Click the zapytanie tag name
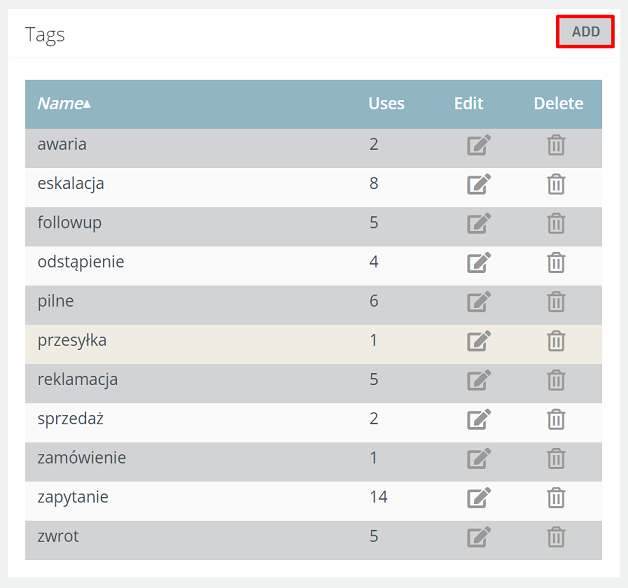 click(73, 498)
